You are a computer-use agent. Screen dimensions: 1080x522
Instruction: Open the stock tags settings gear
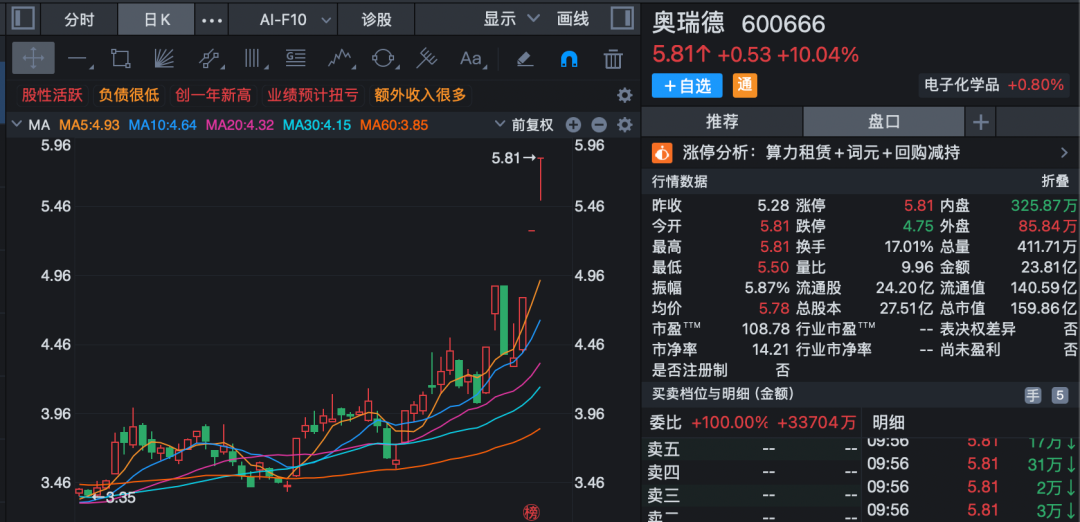coord(624,95)
